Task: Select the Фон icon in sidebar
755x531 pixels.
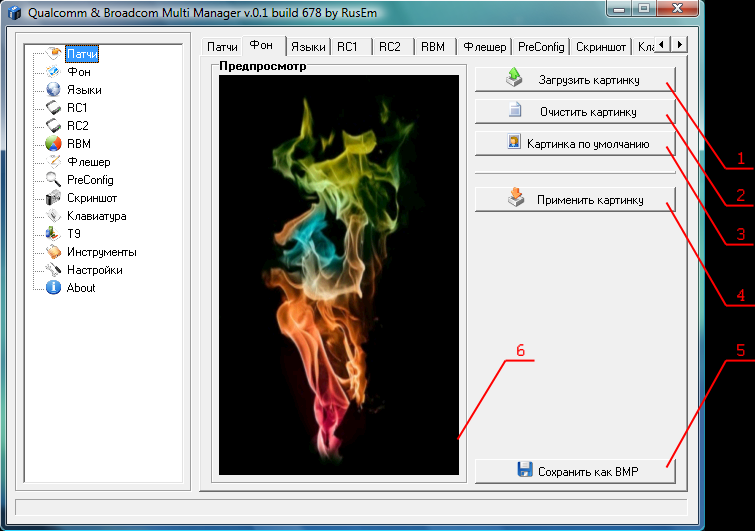Action: pos(54,72)
